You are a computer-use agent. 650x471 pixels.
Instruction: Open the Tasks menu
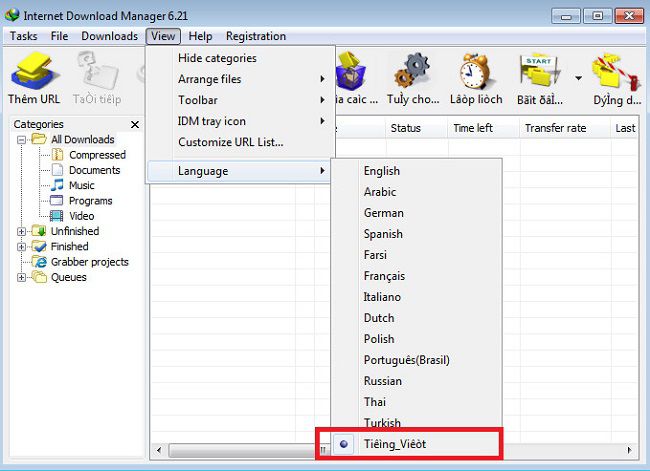(23, 36)
